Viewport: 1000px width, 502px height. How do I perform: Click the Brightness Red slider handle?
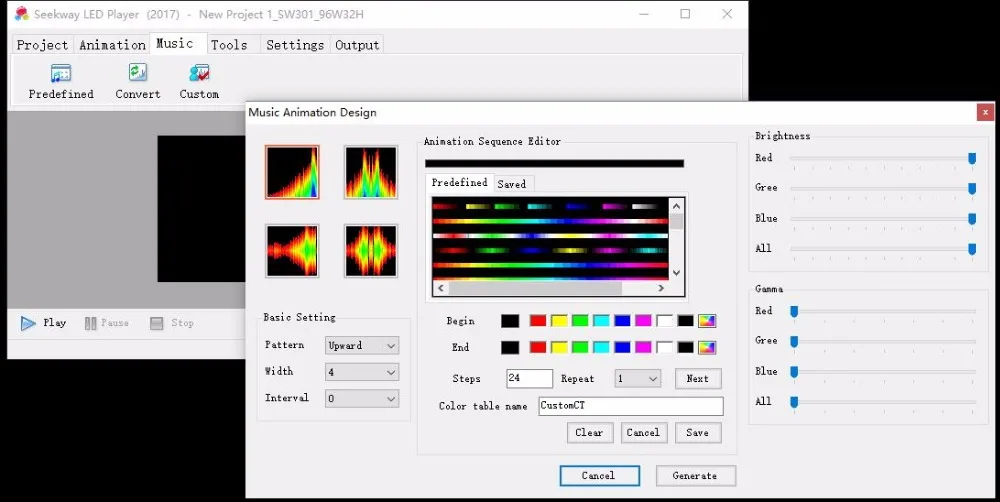pyautogui.click(x=972, y=158)
